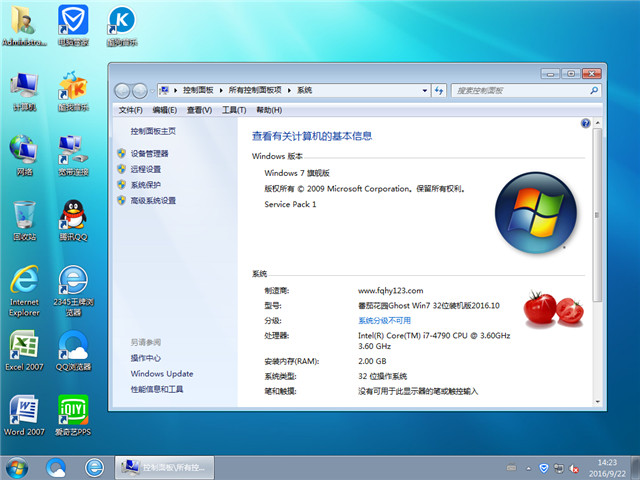Viewport: 640px width, 480px height.
Task: Open the 酷我音乐 desktop shortcut
Action: tap(73, 91)
